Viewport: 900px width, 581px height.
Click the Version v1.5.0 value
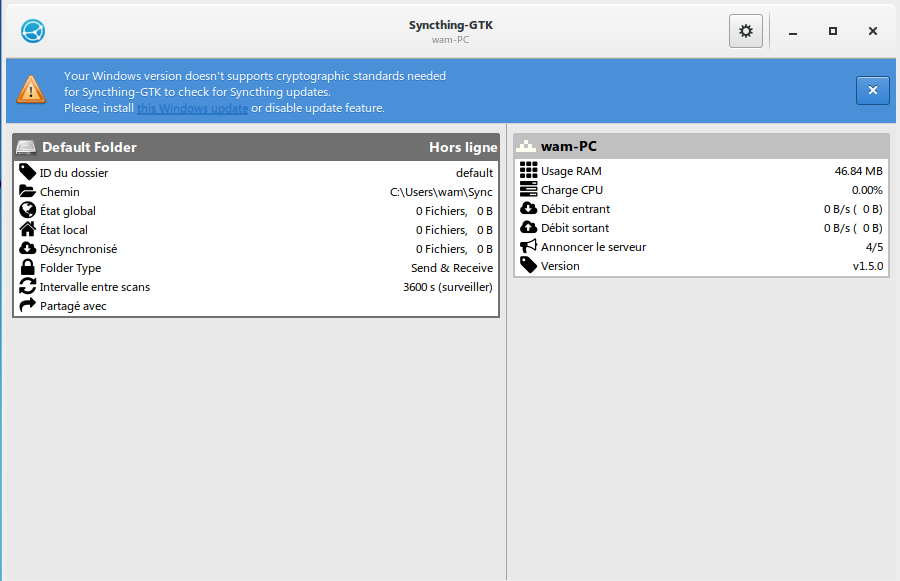click(x=867, y=266)
